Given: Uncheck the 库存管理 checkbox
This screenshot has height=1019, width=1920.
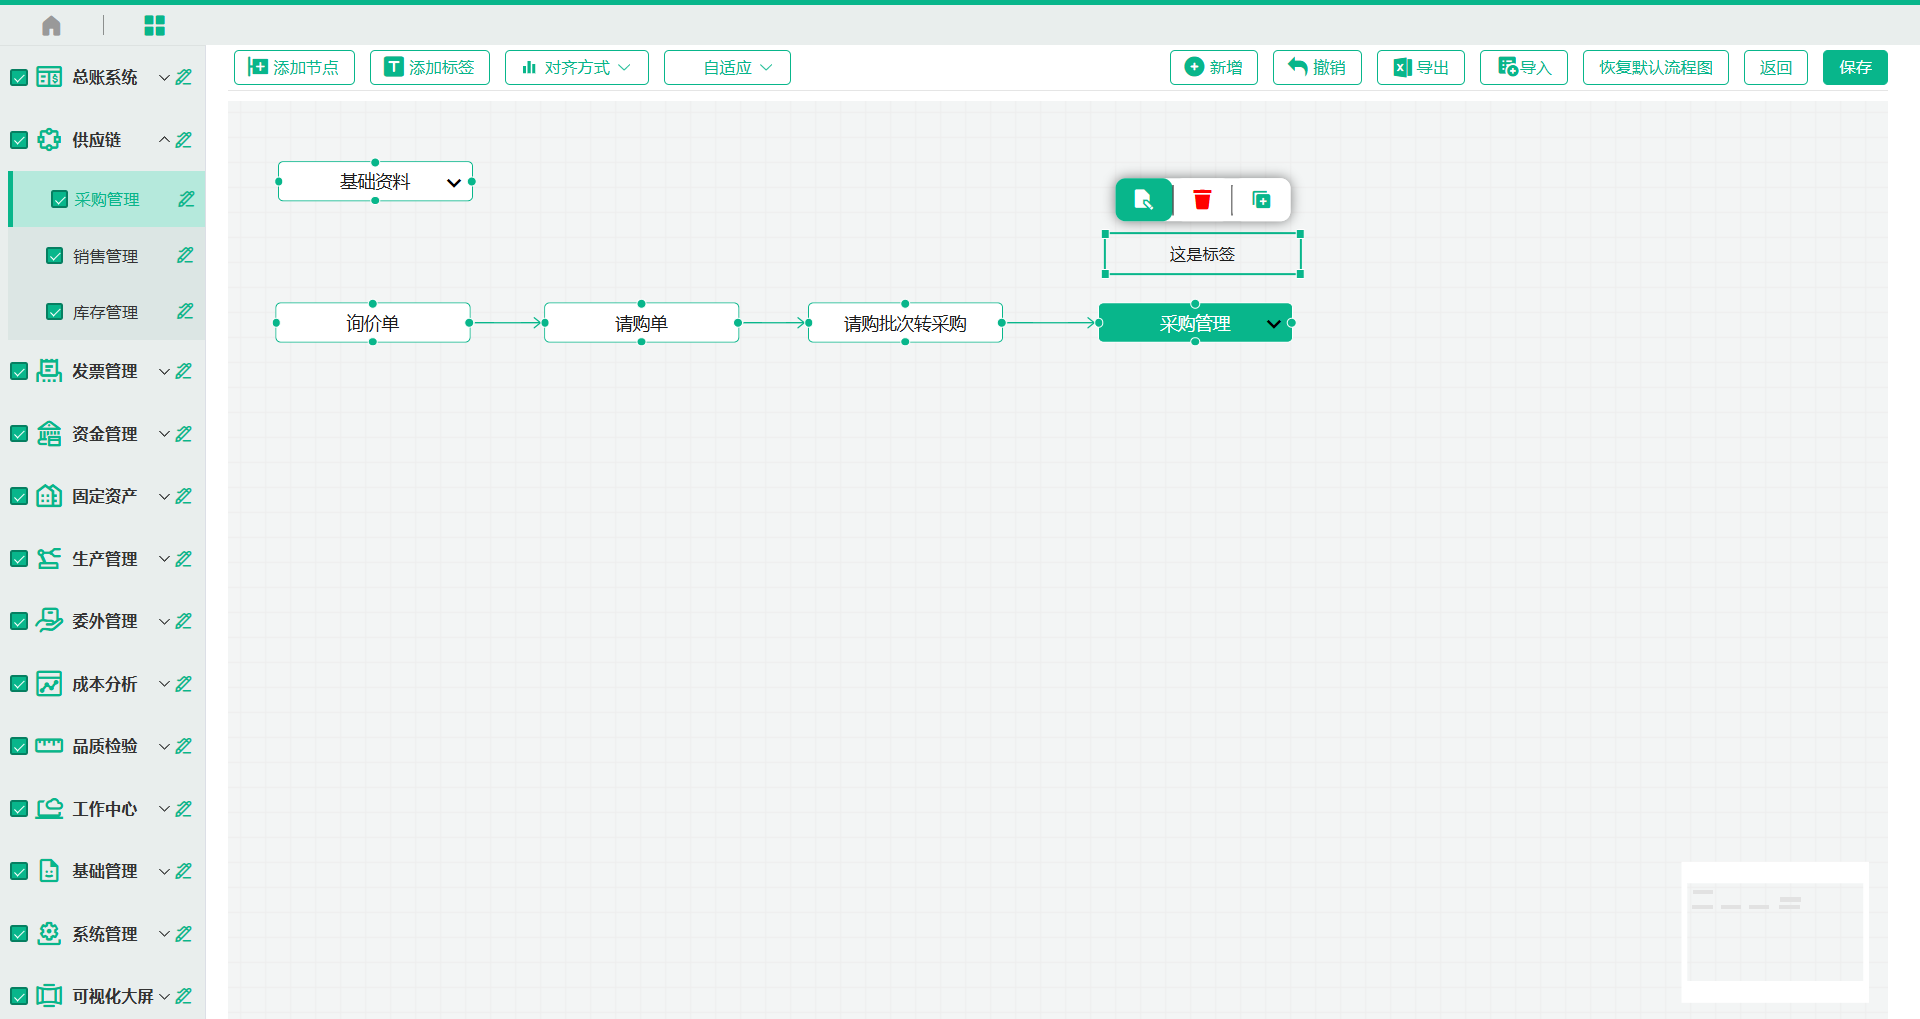Looking at the screenshot, I should pos(55,312).
